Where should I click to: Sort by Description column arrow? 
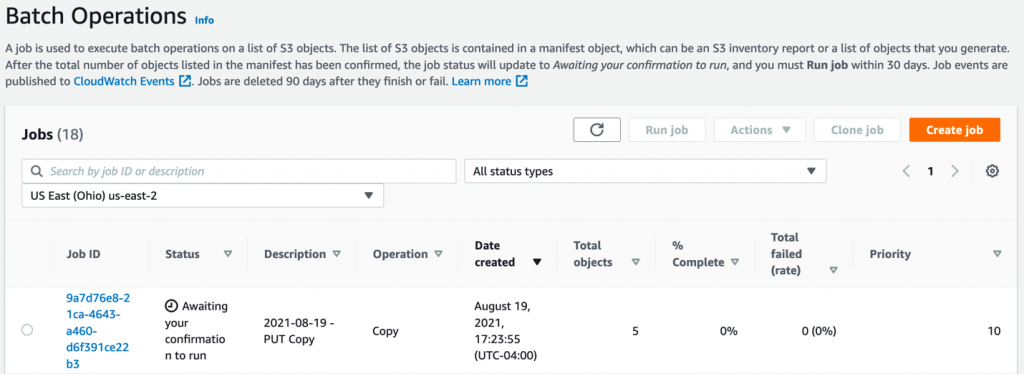[x=336, y=254]
